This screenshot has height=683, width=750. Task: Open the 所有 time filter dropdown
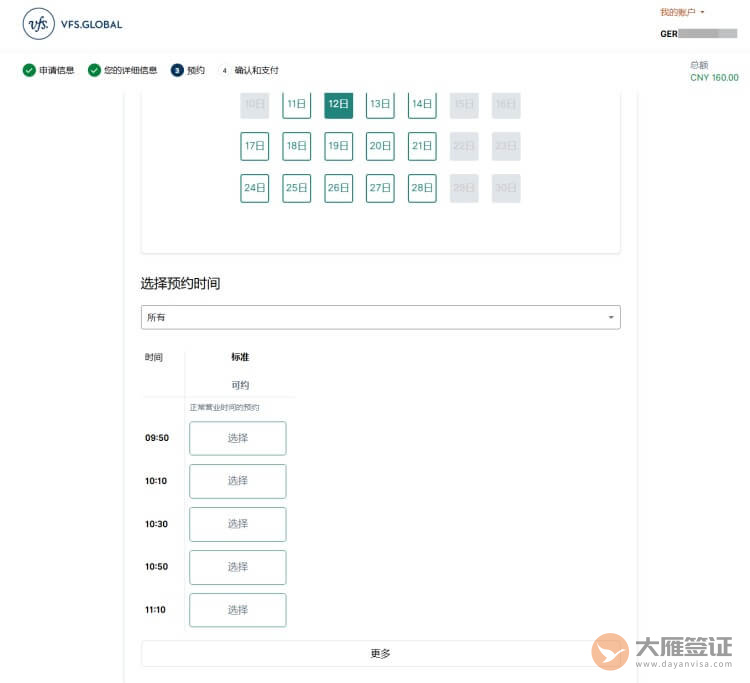coord(381,317)
